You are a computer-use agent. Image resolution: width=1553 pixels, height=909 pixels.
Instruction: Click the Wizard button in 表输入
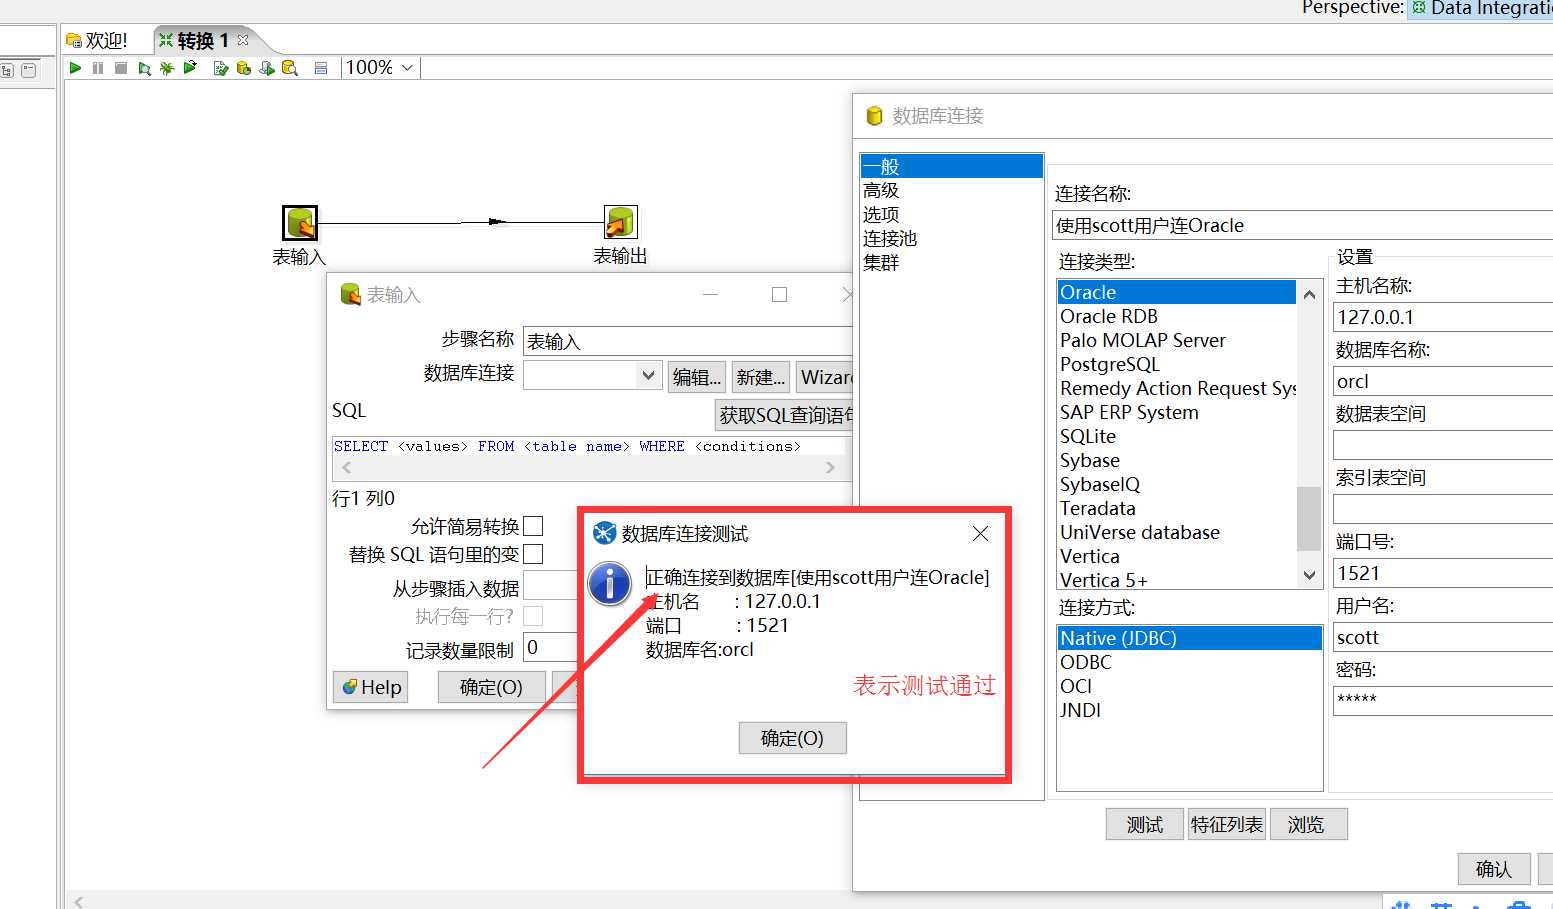[x=824, y=377]
